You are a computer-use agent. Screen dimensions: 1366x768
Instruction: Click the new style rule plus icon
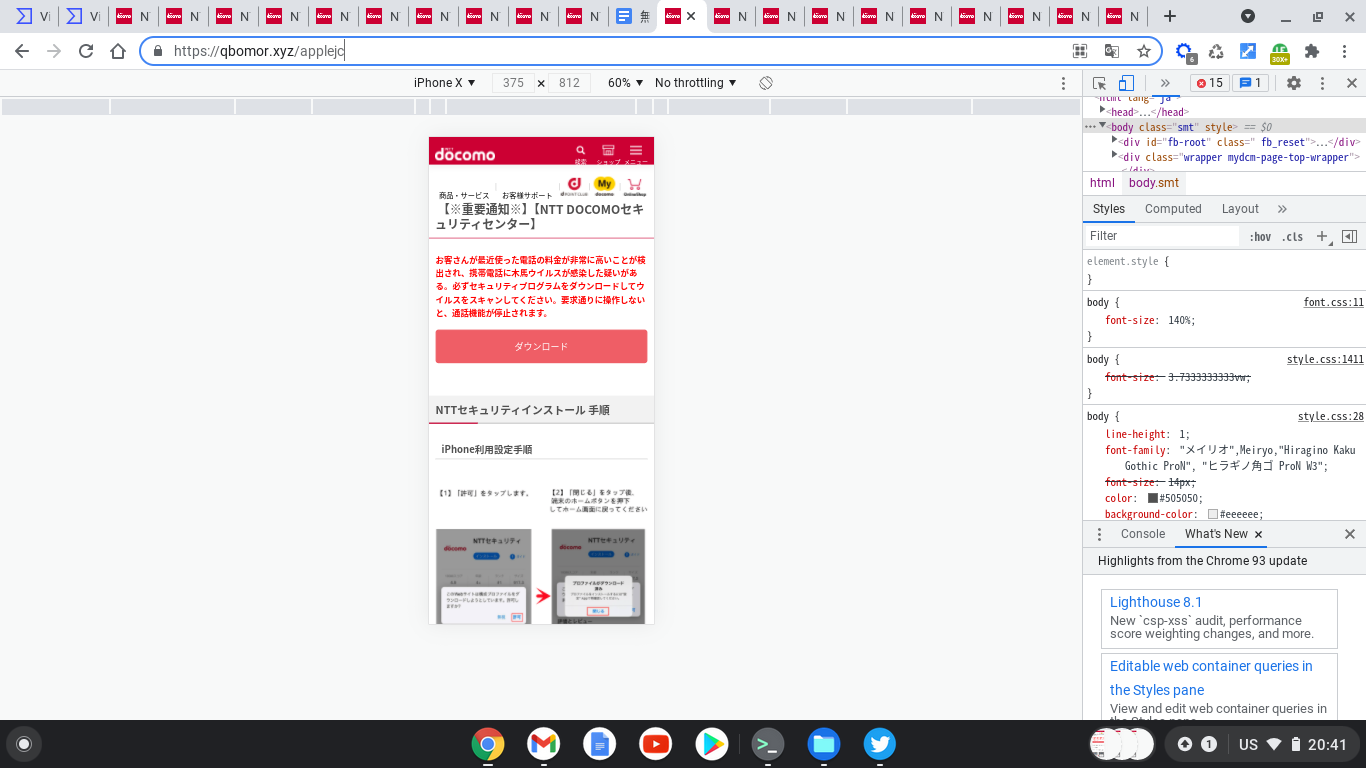[1321, 236]
